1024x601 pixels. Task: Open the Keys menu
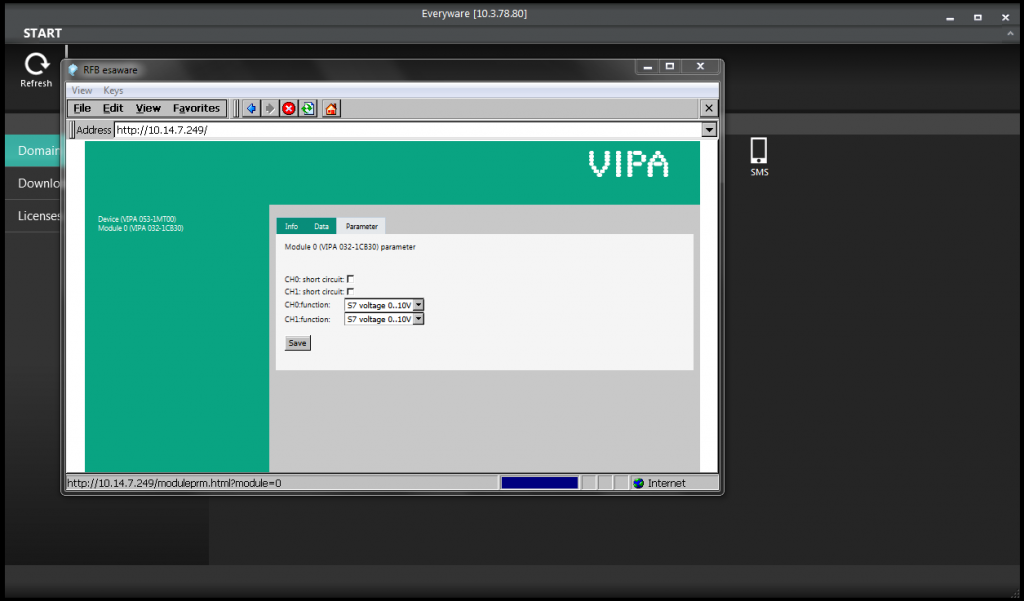click(113, 91)
